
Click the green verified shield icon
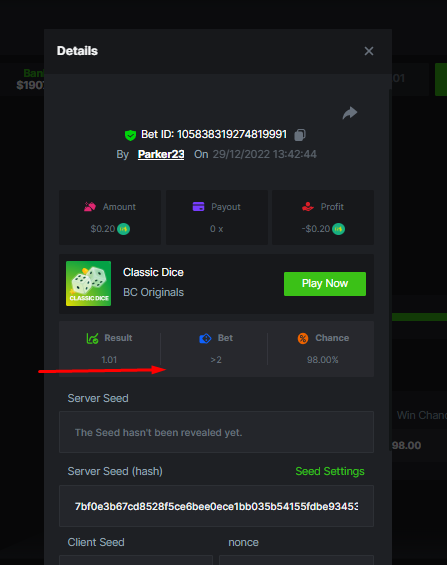click(x=130, y=135)
